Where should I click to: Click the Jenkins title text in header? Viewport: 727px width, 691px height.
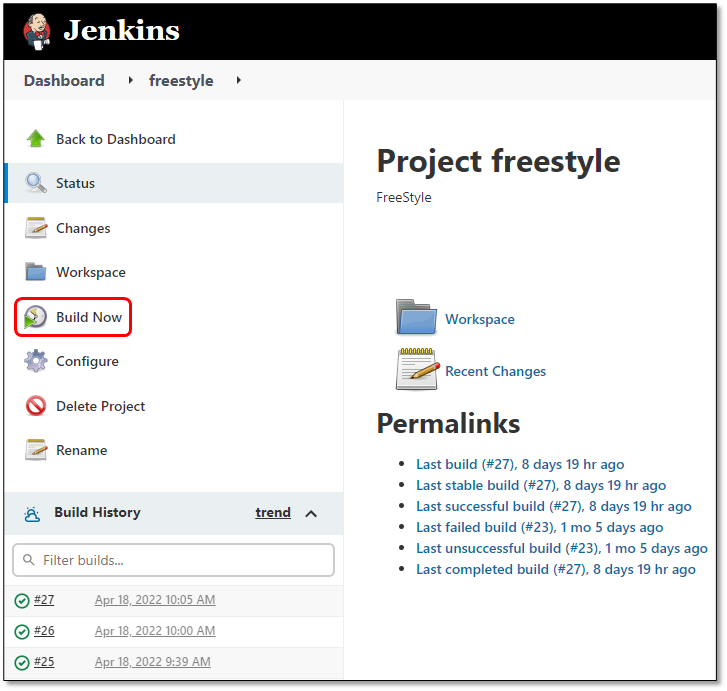121,31
